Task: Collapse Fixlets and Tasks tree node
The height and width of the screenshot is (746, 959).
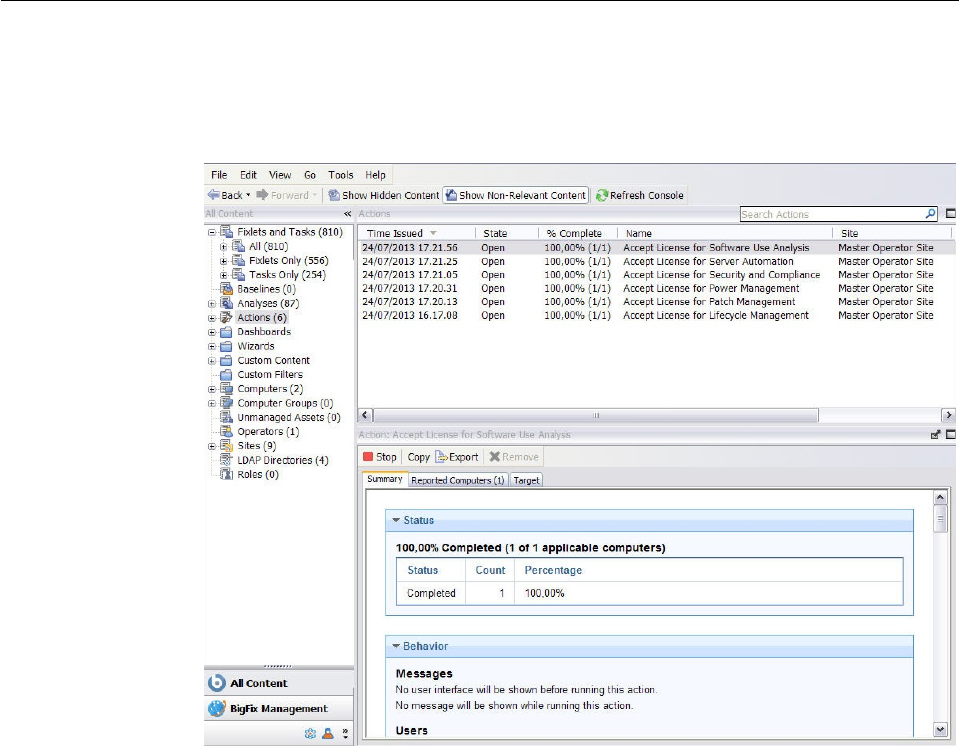Action: [x=212, y=232]
